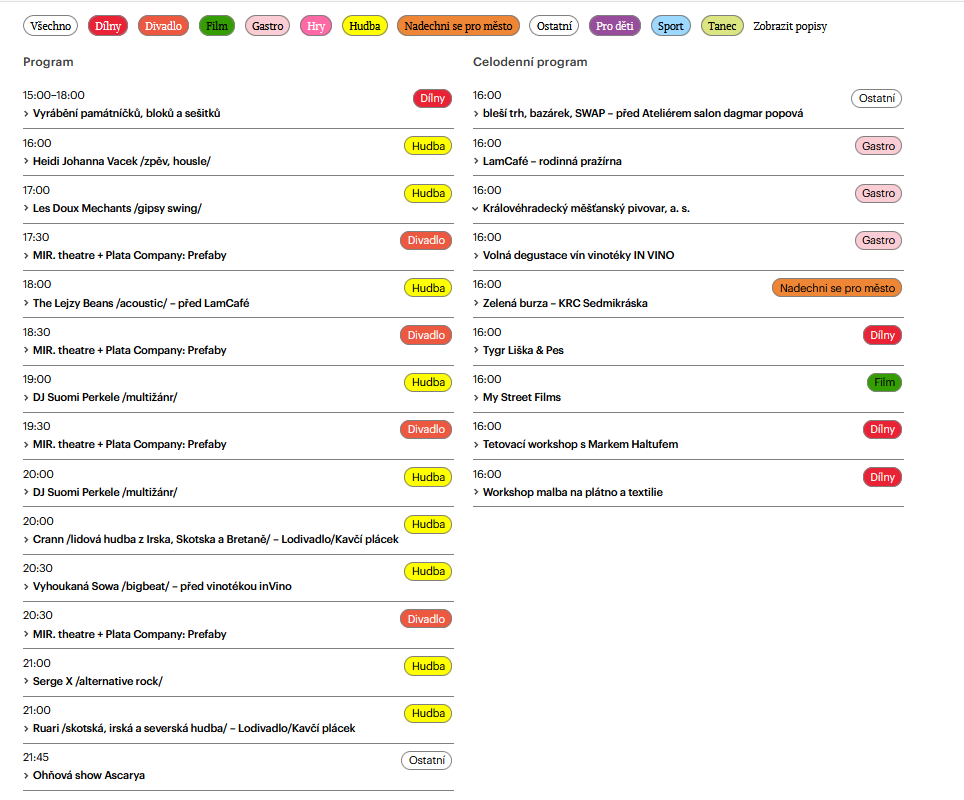The height and width of the screenshot is (800, 964).
Task: Click Hudba tag on the Heidi Johanna Vacek row
Action: pyautogui.click(x=428, y=146)
